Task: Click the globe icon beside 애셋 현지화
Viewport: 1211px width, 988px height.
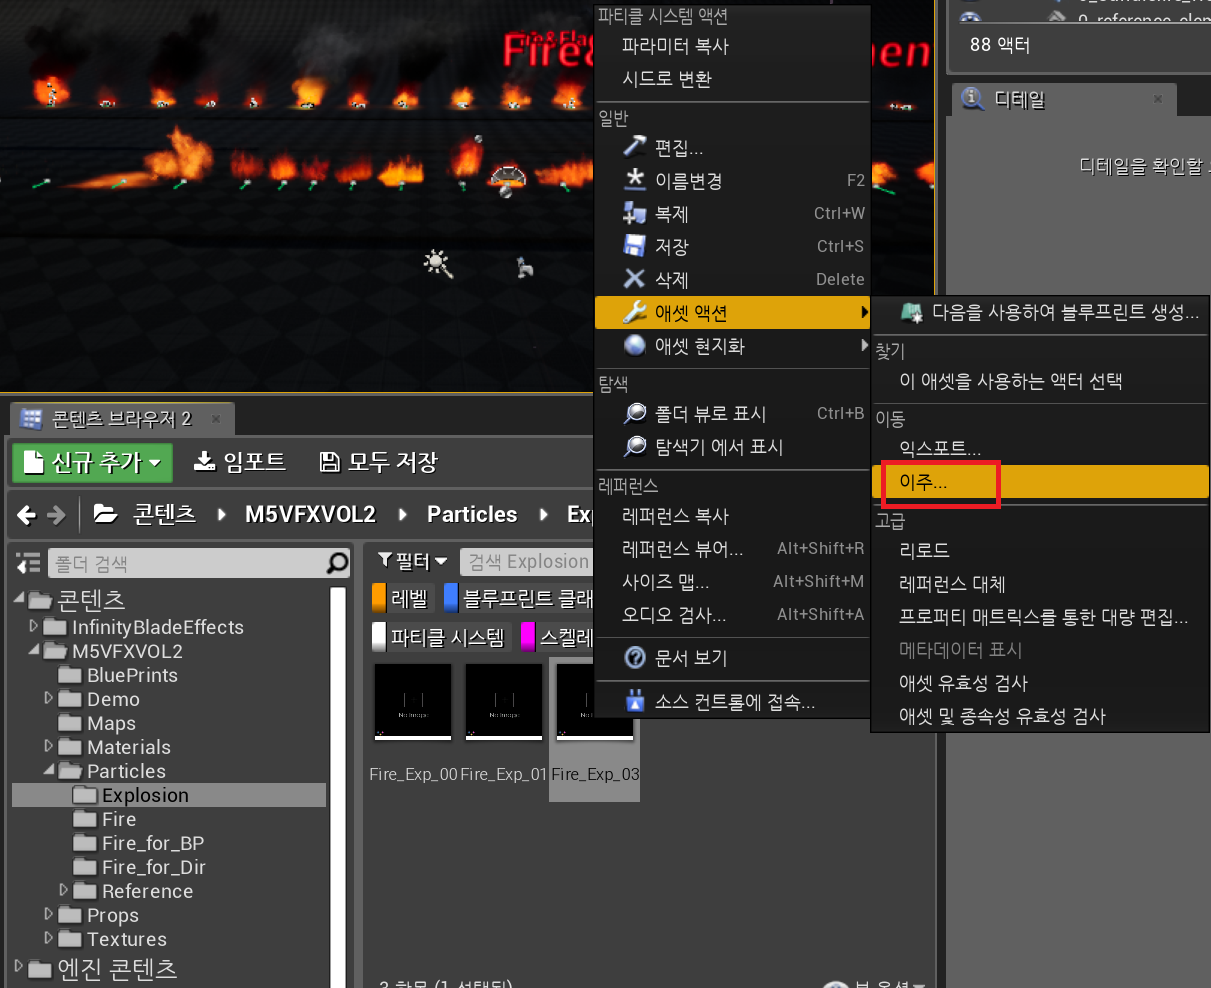Action: [x=634, y=346]
